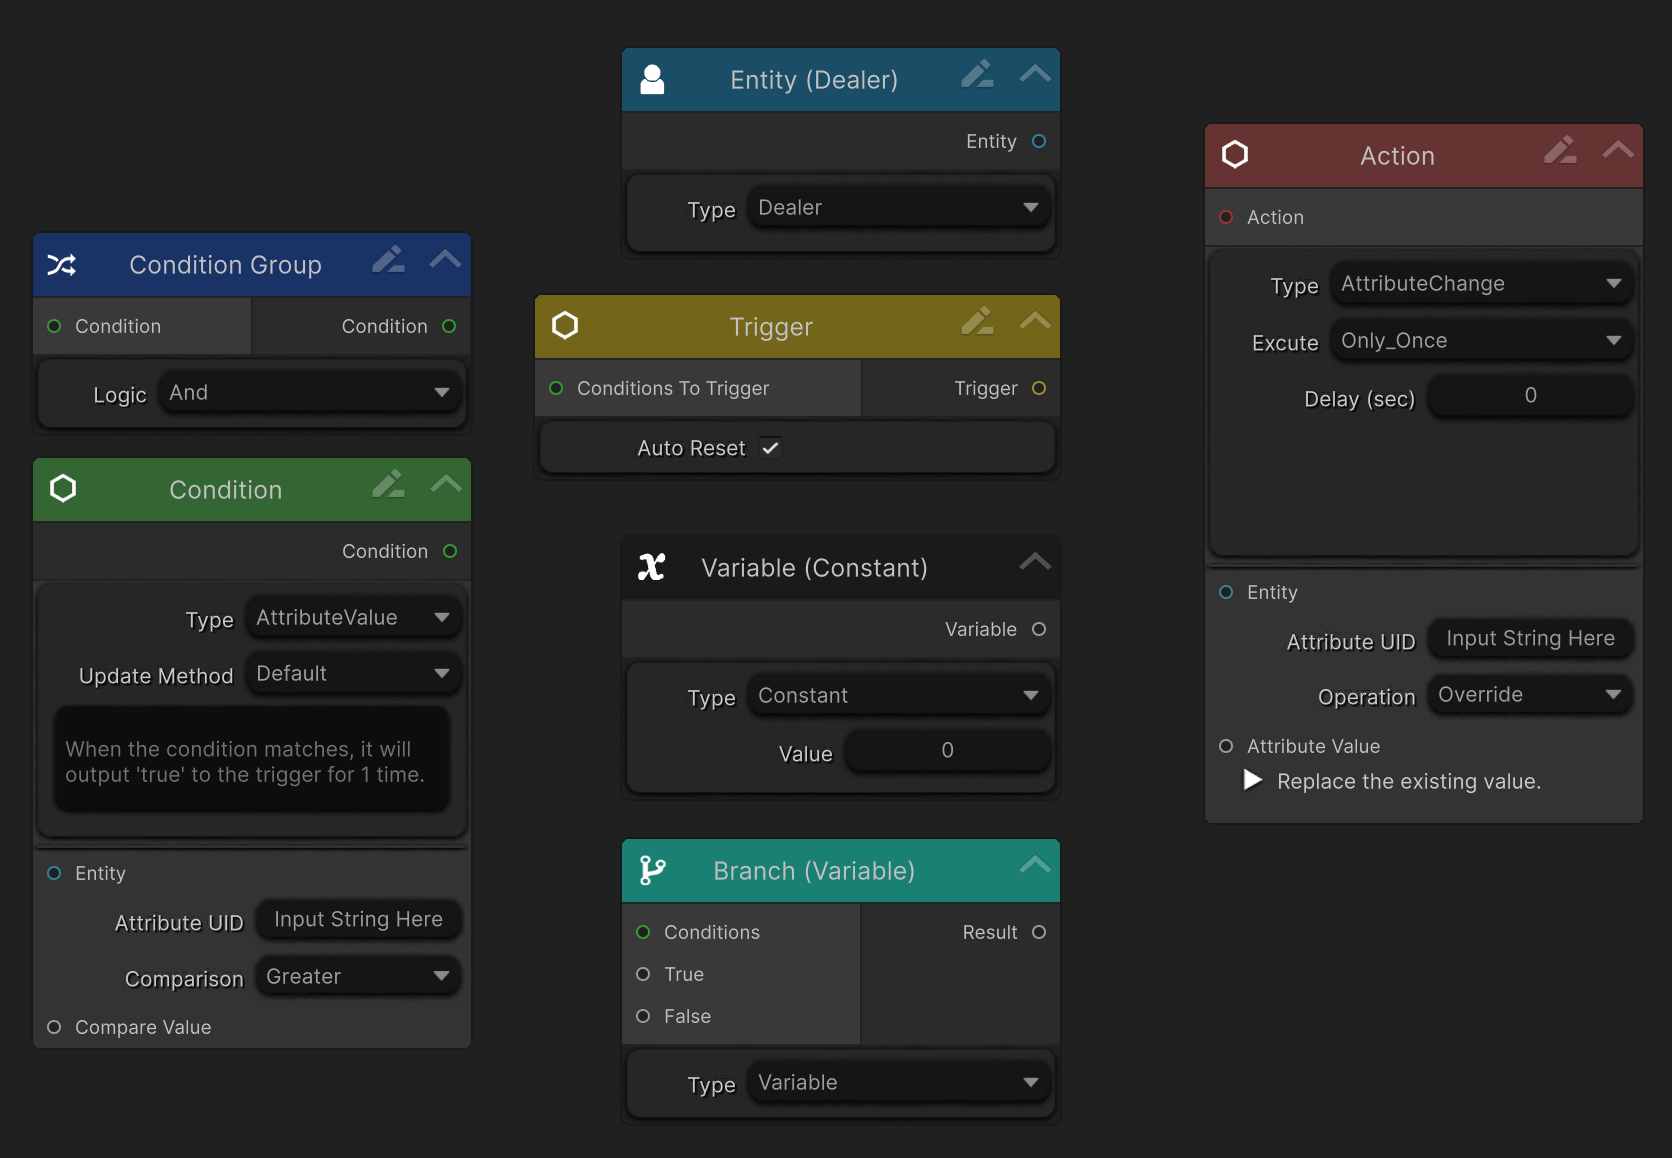Screen dimensions: 1672x1158
Task: Click the edit pencil on the red Action node
Action: (x=1560, y=151)
